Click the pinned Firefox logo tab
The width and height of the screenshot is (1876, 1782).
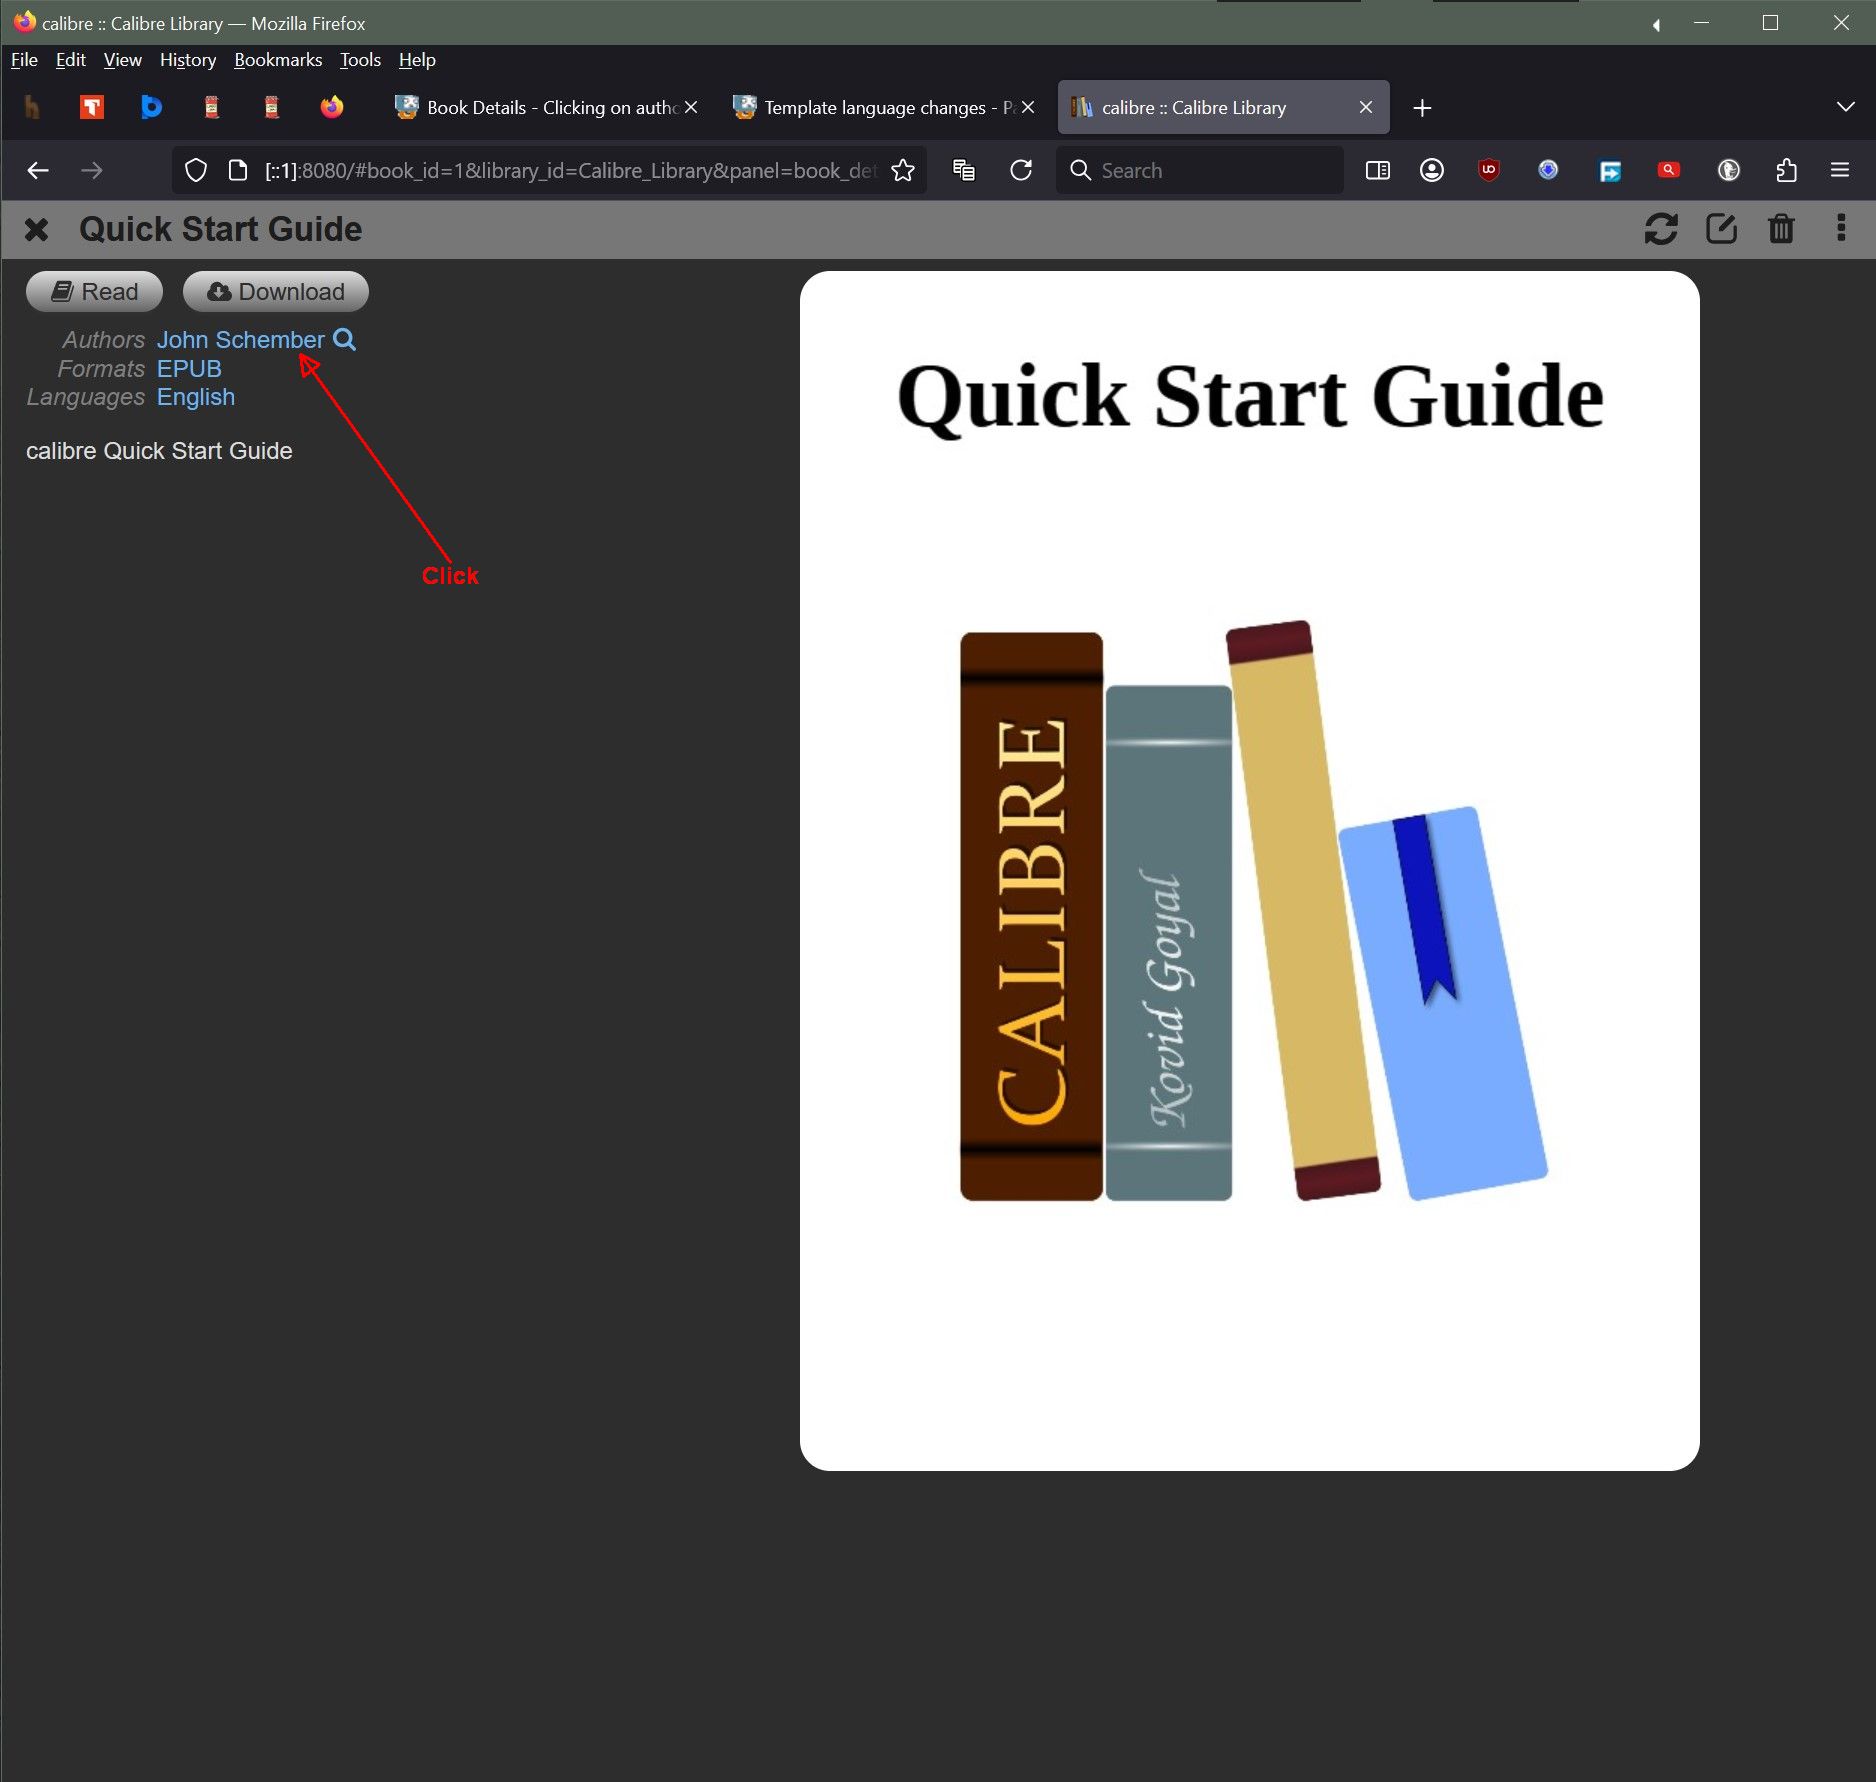[332, 107]
